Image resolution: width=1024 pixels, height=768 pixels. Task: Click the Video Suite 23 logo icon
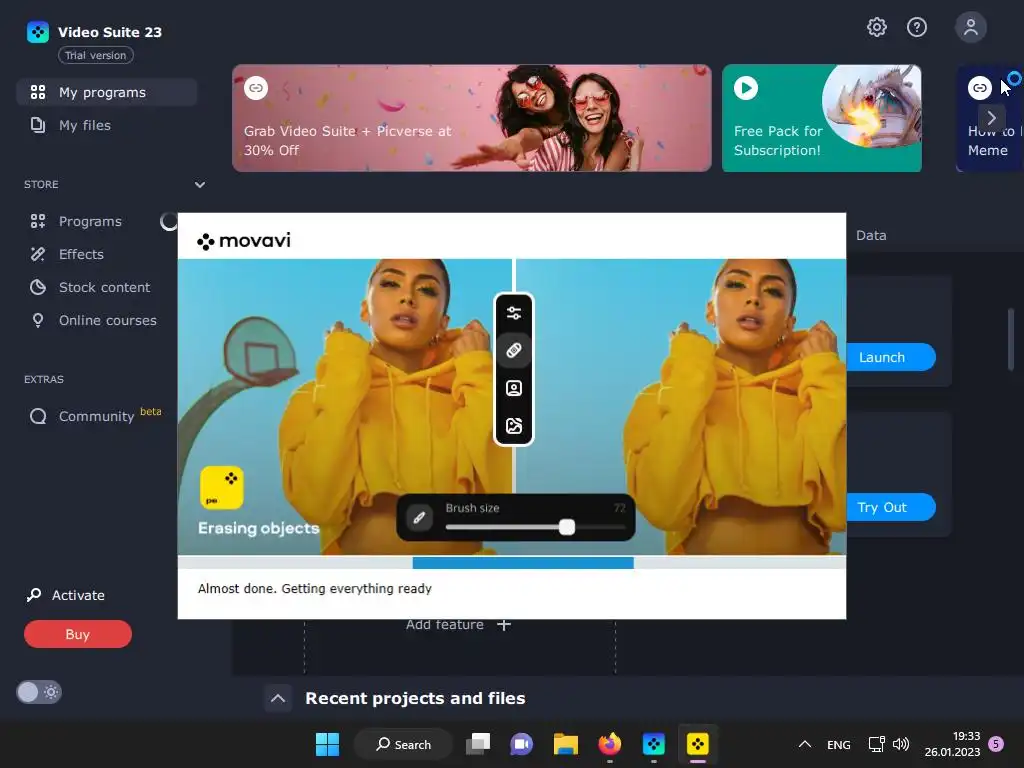38,32
